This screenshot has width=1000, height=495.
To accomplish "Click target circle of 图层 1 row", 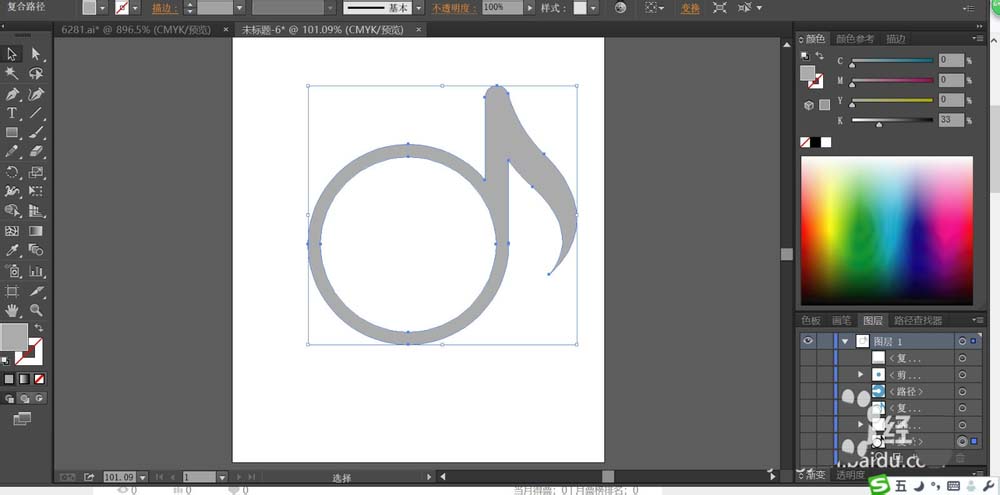I will pos(962,341).
